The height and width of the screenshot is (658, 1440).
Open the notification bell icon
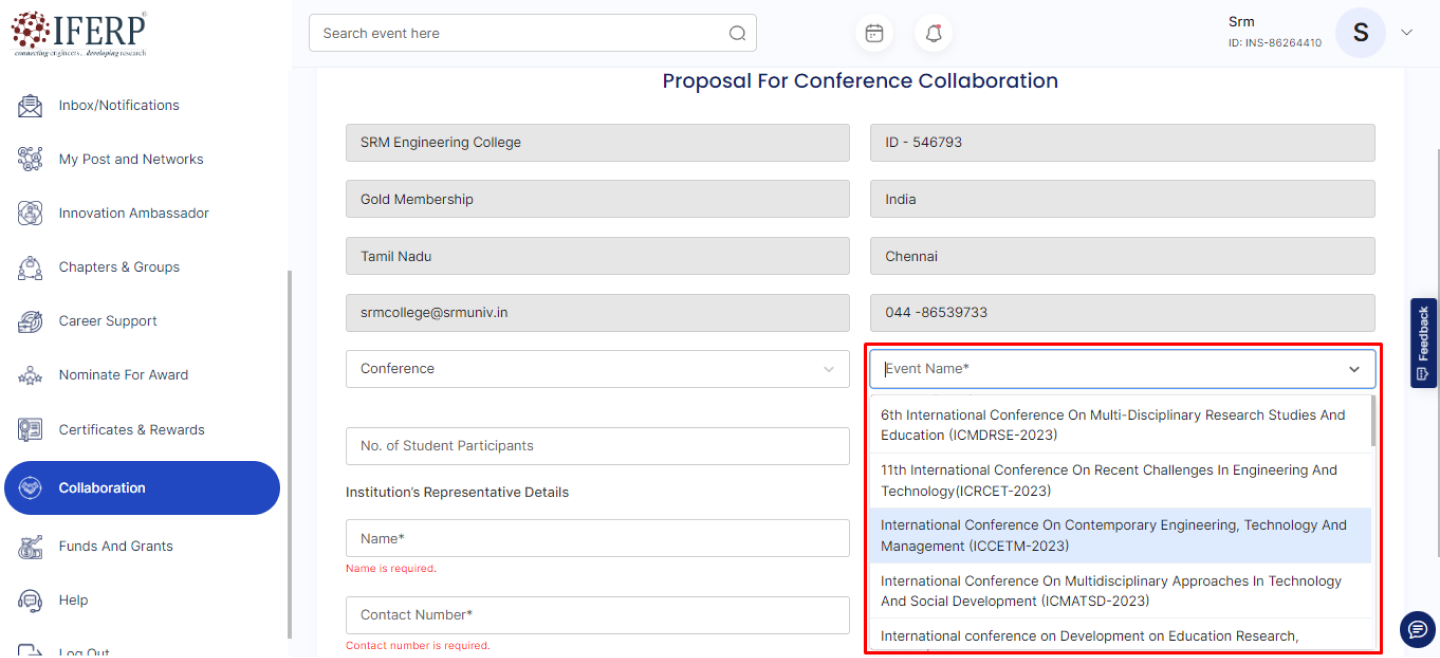933,33
